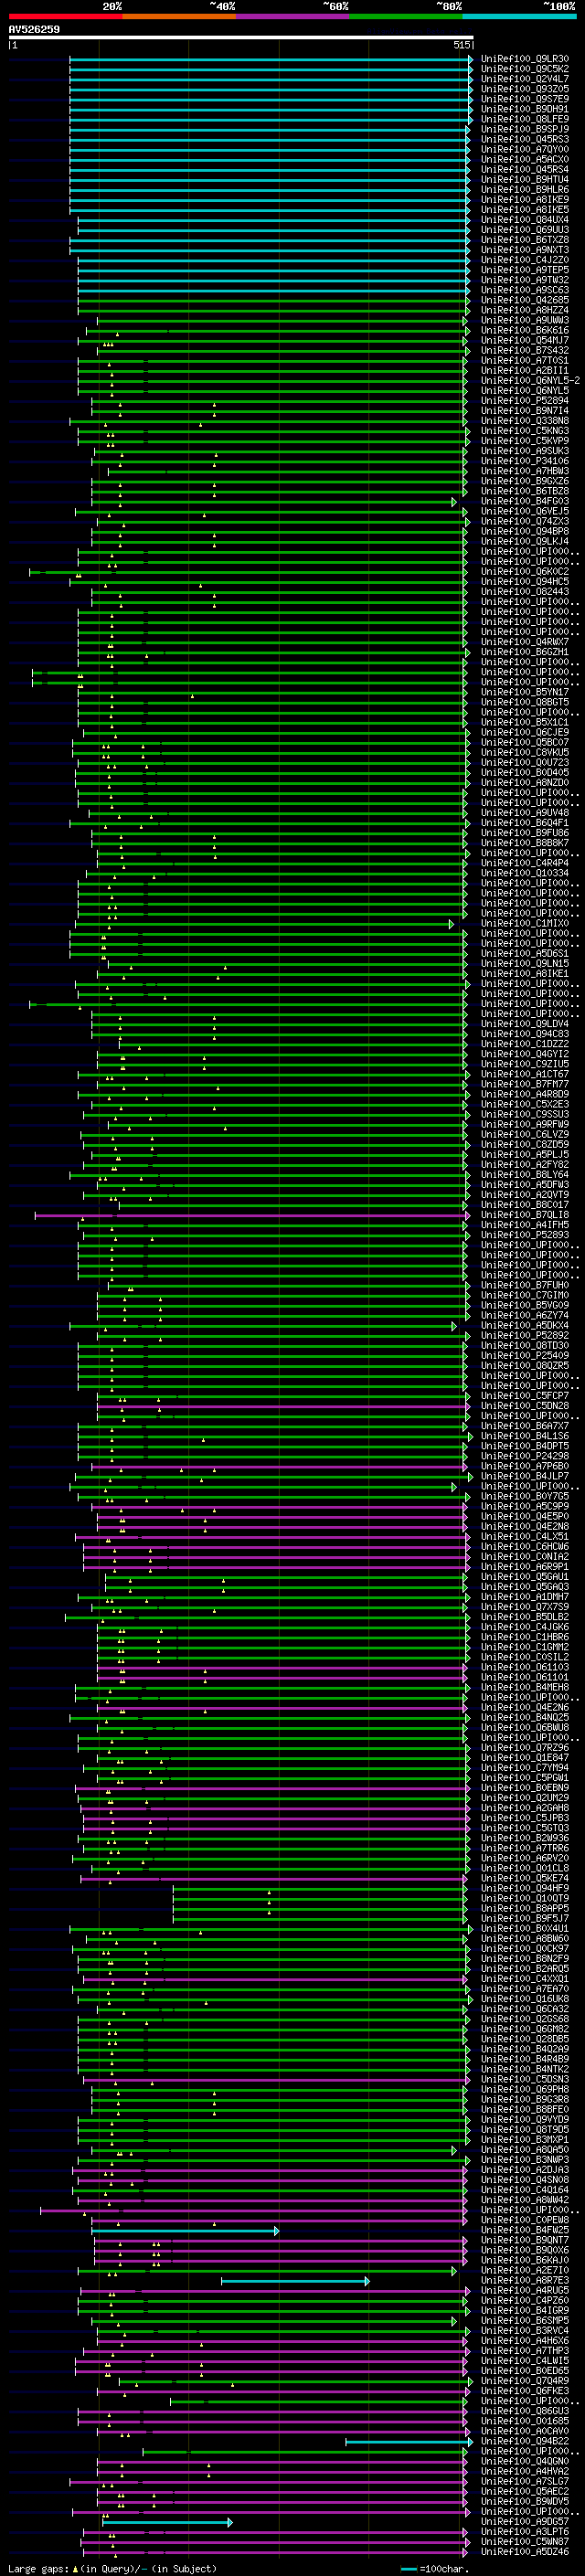Select hit label UniRef100_P52892
This screenshot has width=585, height=2576.
point(525,1336)
